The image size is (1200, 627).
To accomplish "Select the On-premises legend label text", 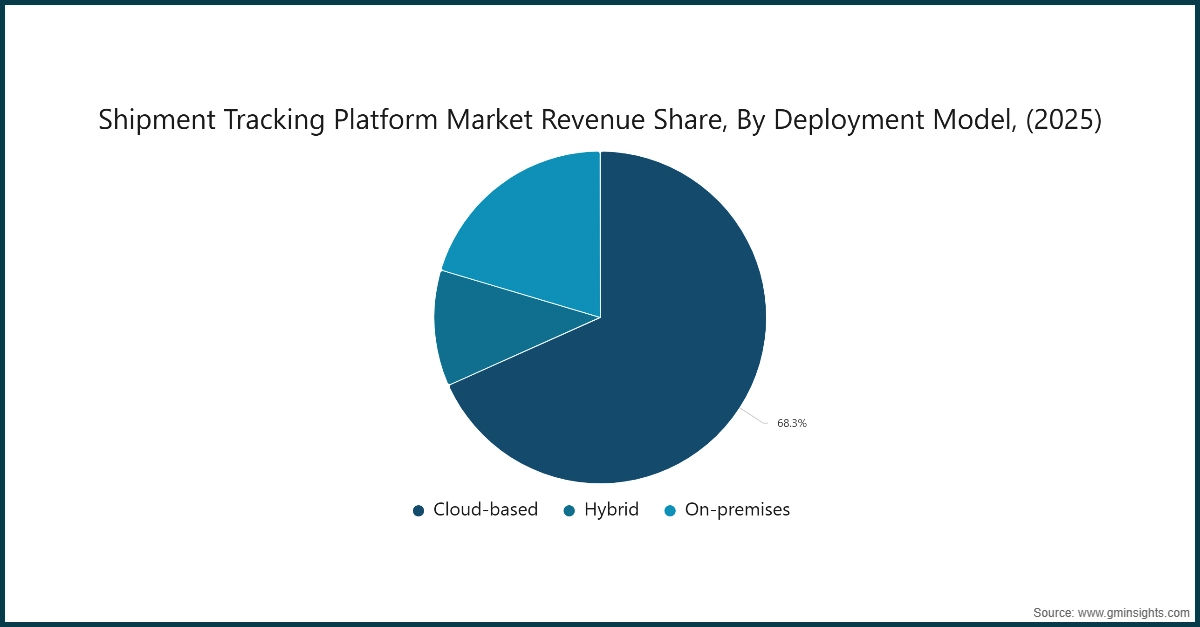I will (x=736, y=510).
